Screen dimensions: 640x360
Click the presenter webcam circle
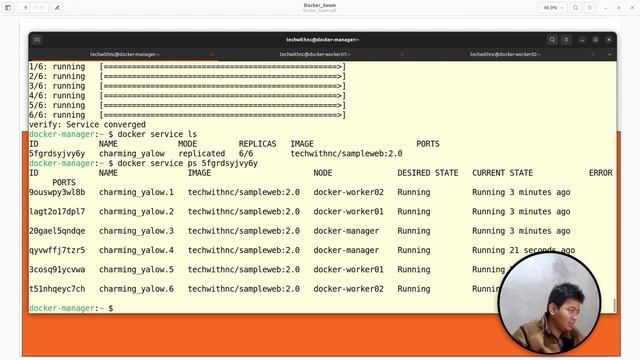[549, 302]
